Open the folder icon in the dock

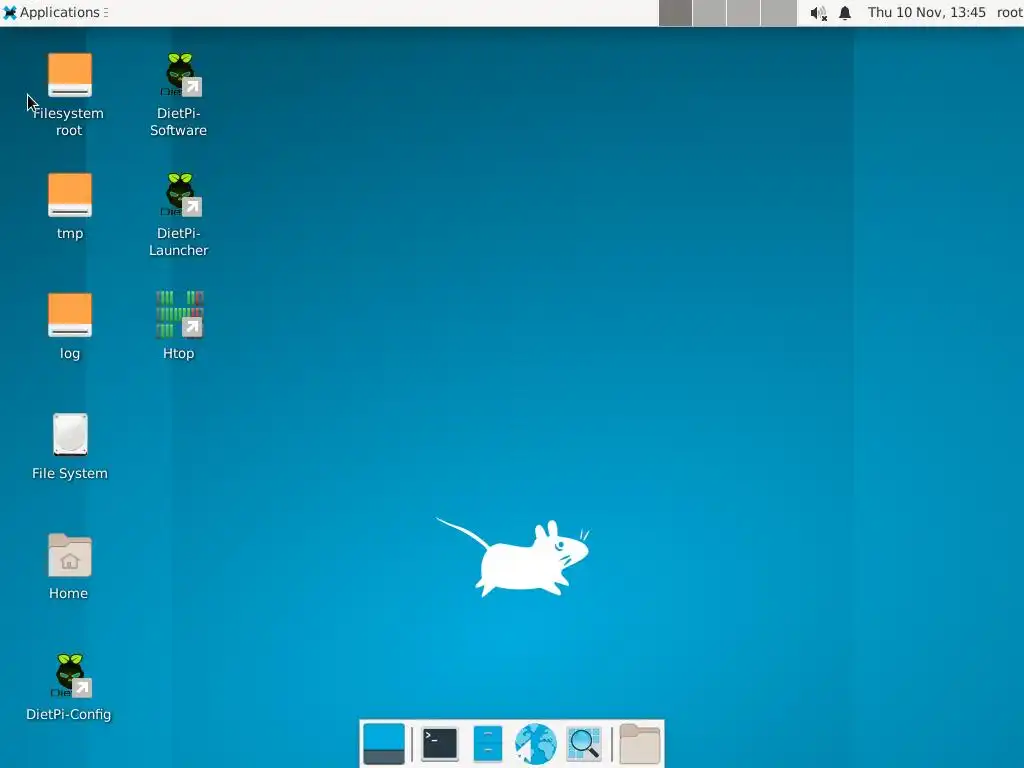tap(639, 744)
